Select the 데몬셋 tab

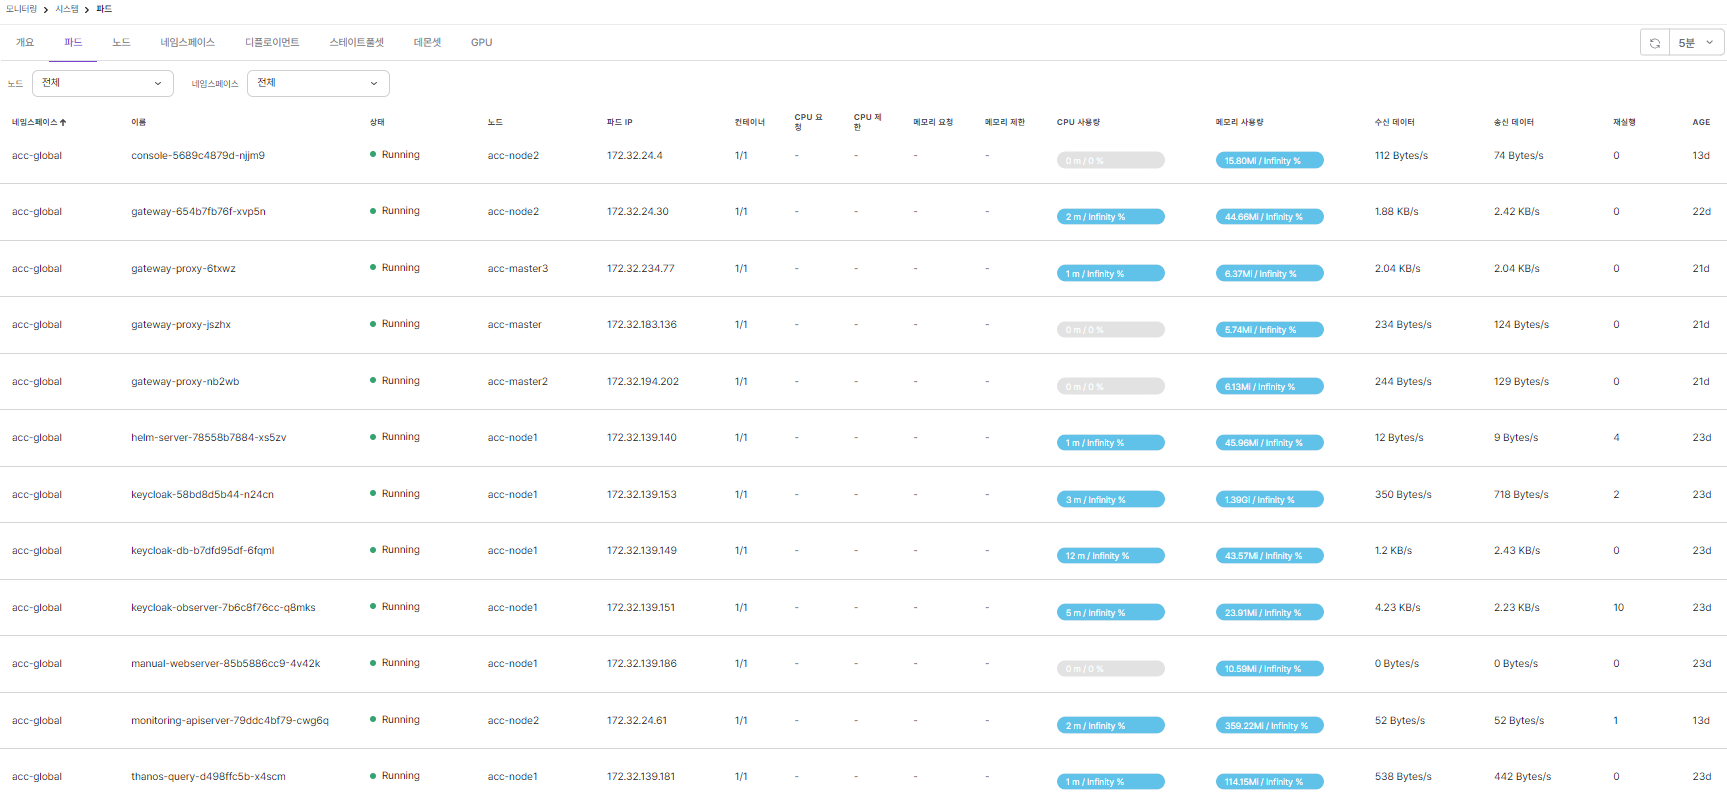(427, 42)
